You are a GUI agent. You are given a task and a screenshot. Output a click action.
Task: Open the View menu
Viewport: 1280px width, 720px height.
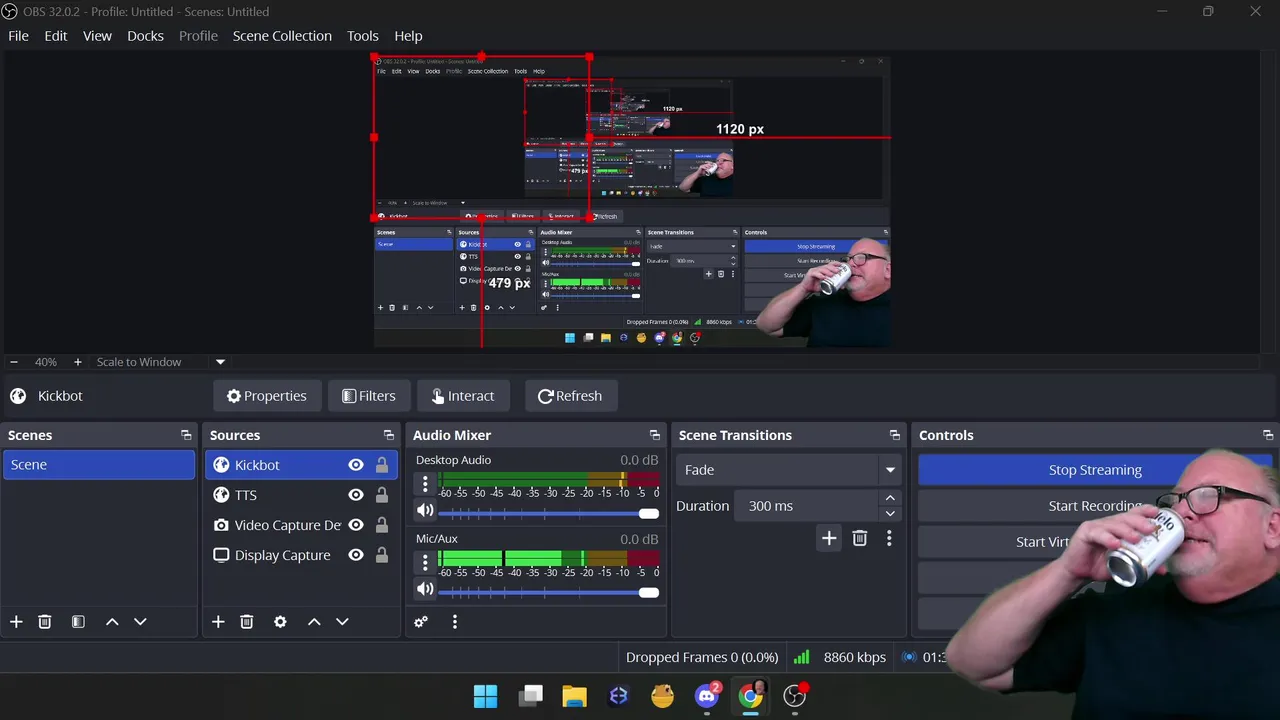97,36
